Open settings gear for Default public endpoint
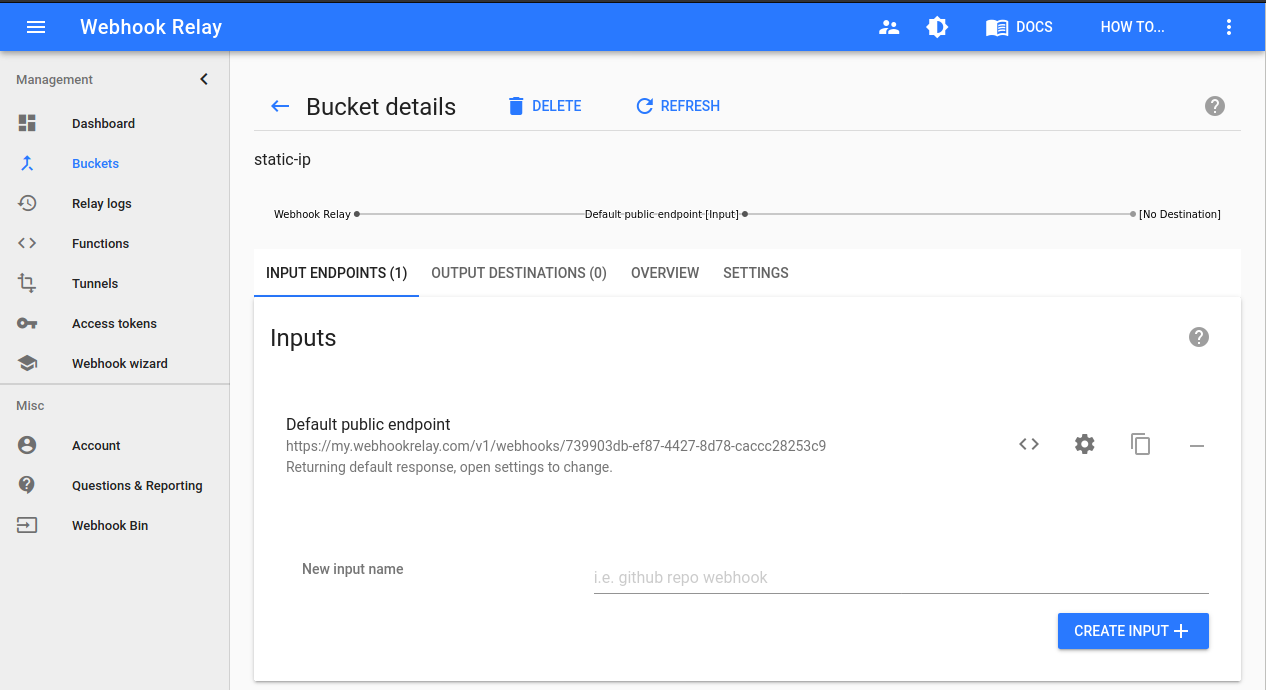Viewport: 1266px width, 690px height. pos(1085,444)
